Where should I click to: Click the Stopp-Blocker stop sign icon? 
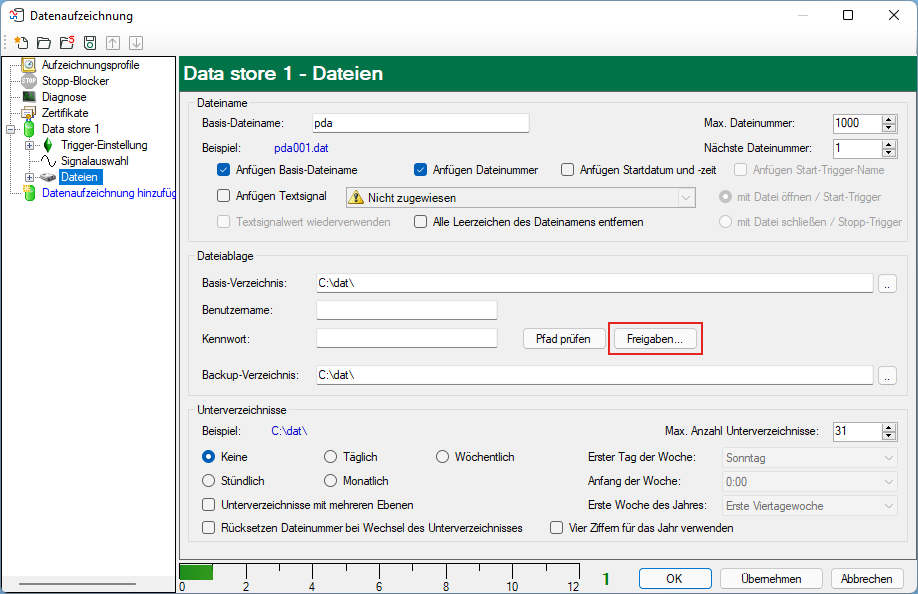29,81
